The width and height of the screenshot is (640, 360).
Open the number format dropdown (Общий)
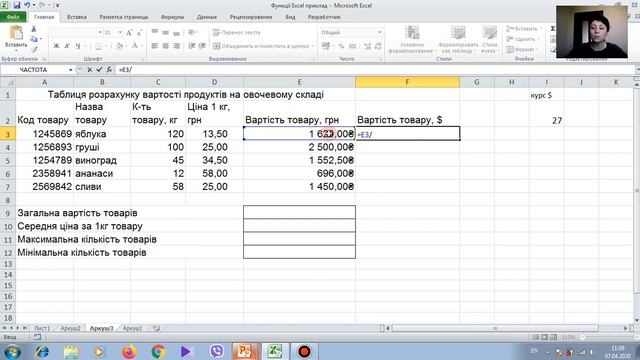379,32
